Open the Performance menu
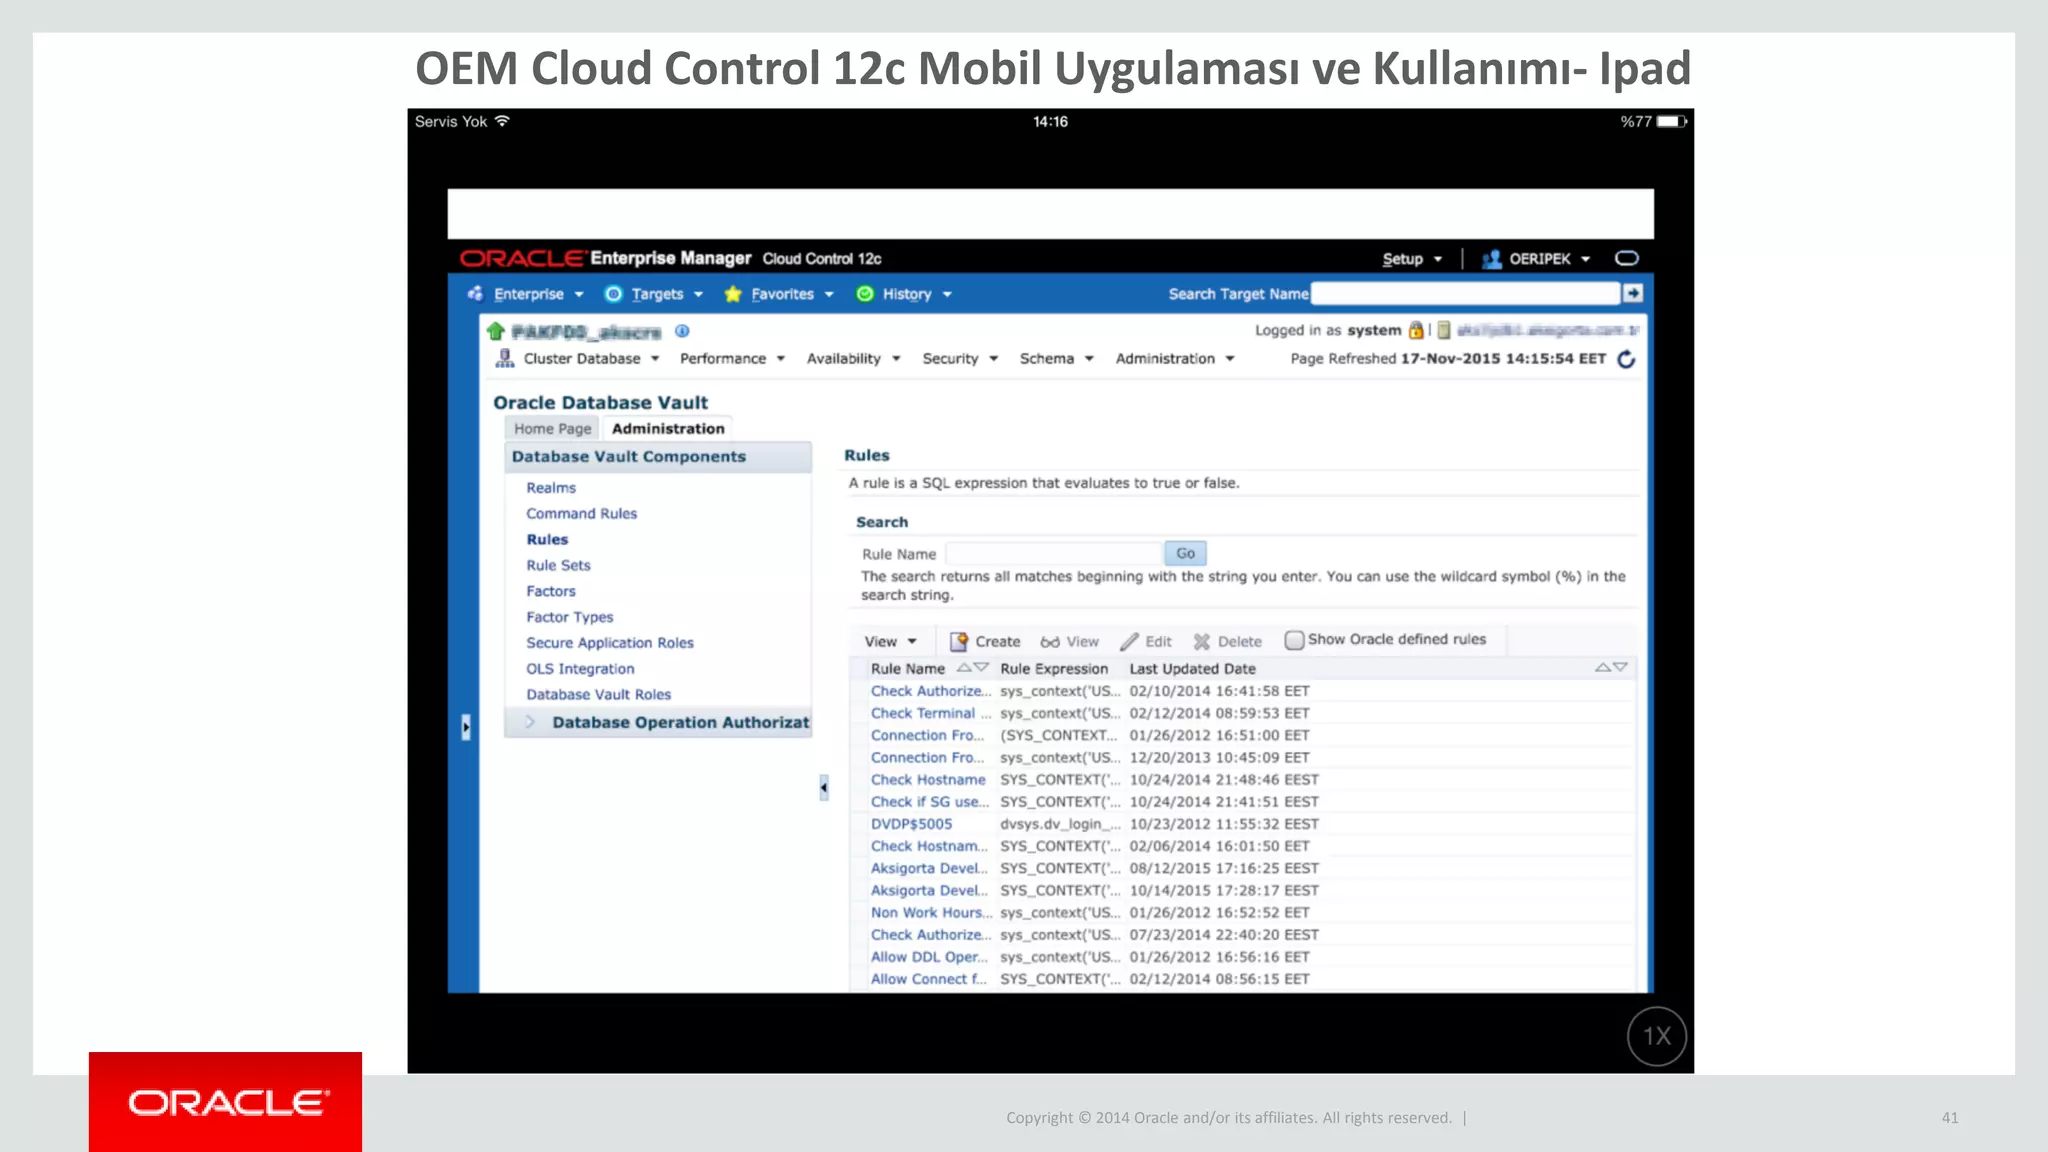 click(x=732, y=358)
